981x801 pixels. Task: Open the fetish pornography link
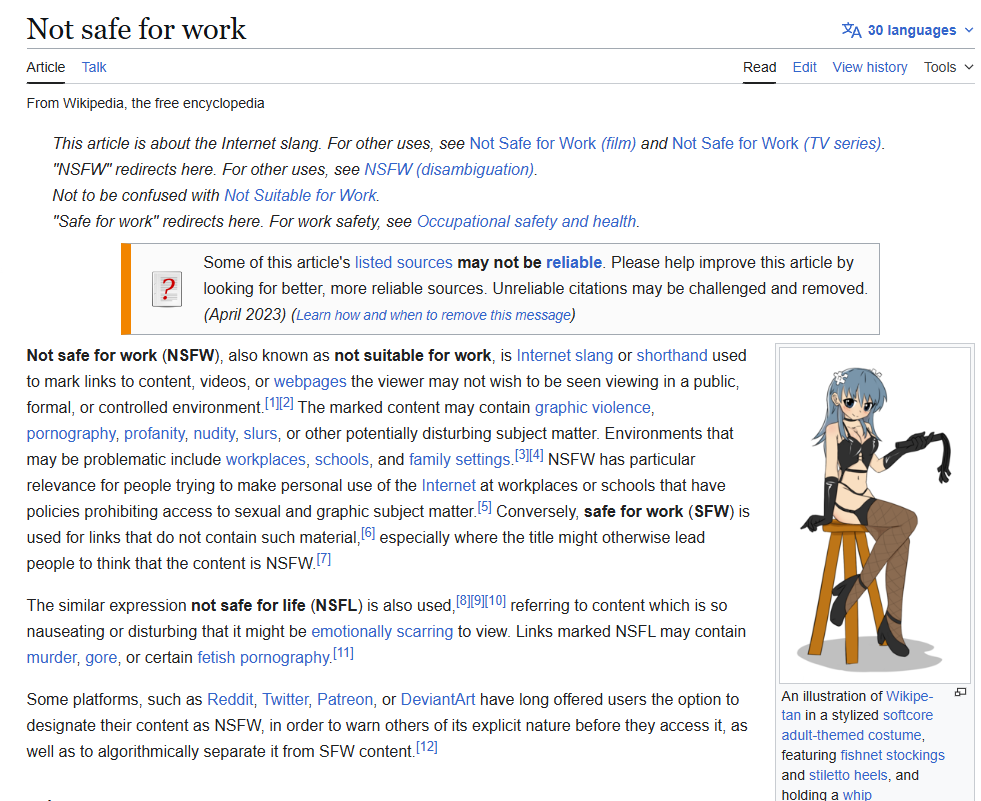[263, 658]
